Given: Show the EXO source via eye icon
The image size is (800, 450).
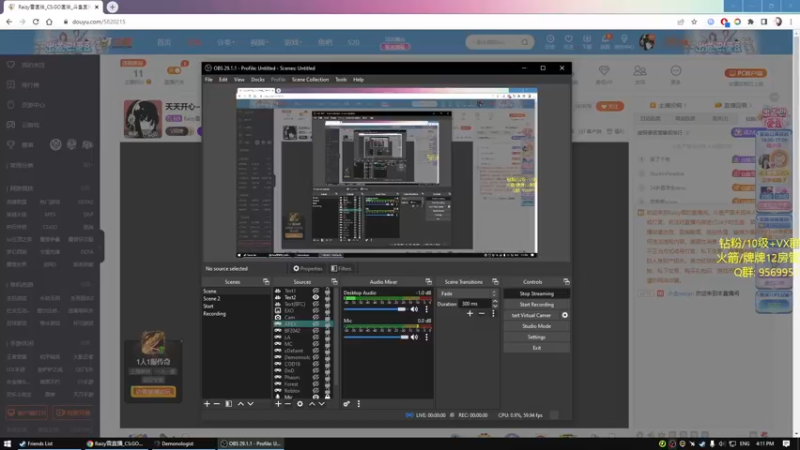Looking at the screenshot, I should pyautogui.click(x=316, y=311).
